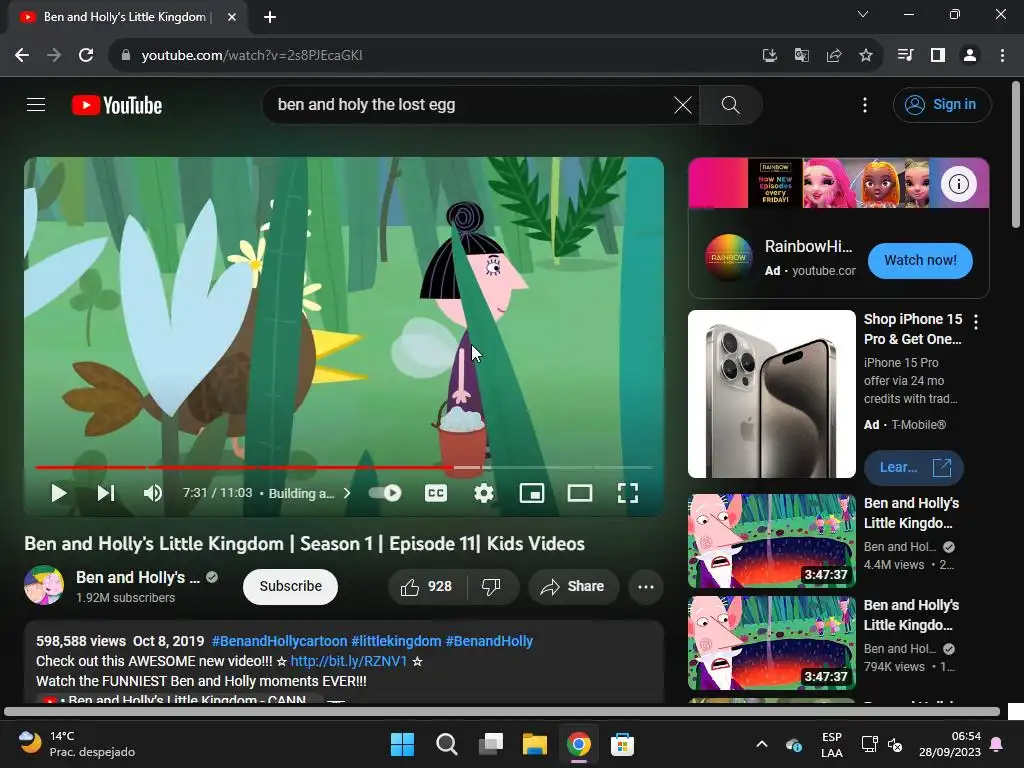Screen dimensions: 1024x768
Task: Enter full screen mode
Action: [628, 493]
